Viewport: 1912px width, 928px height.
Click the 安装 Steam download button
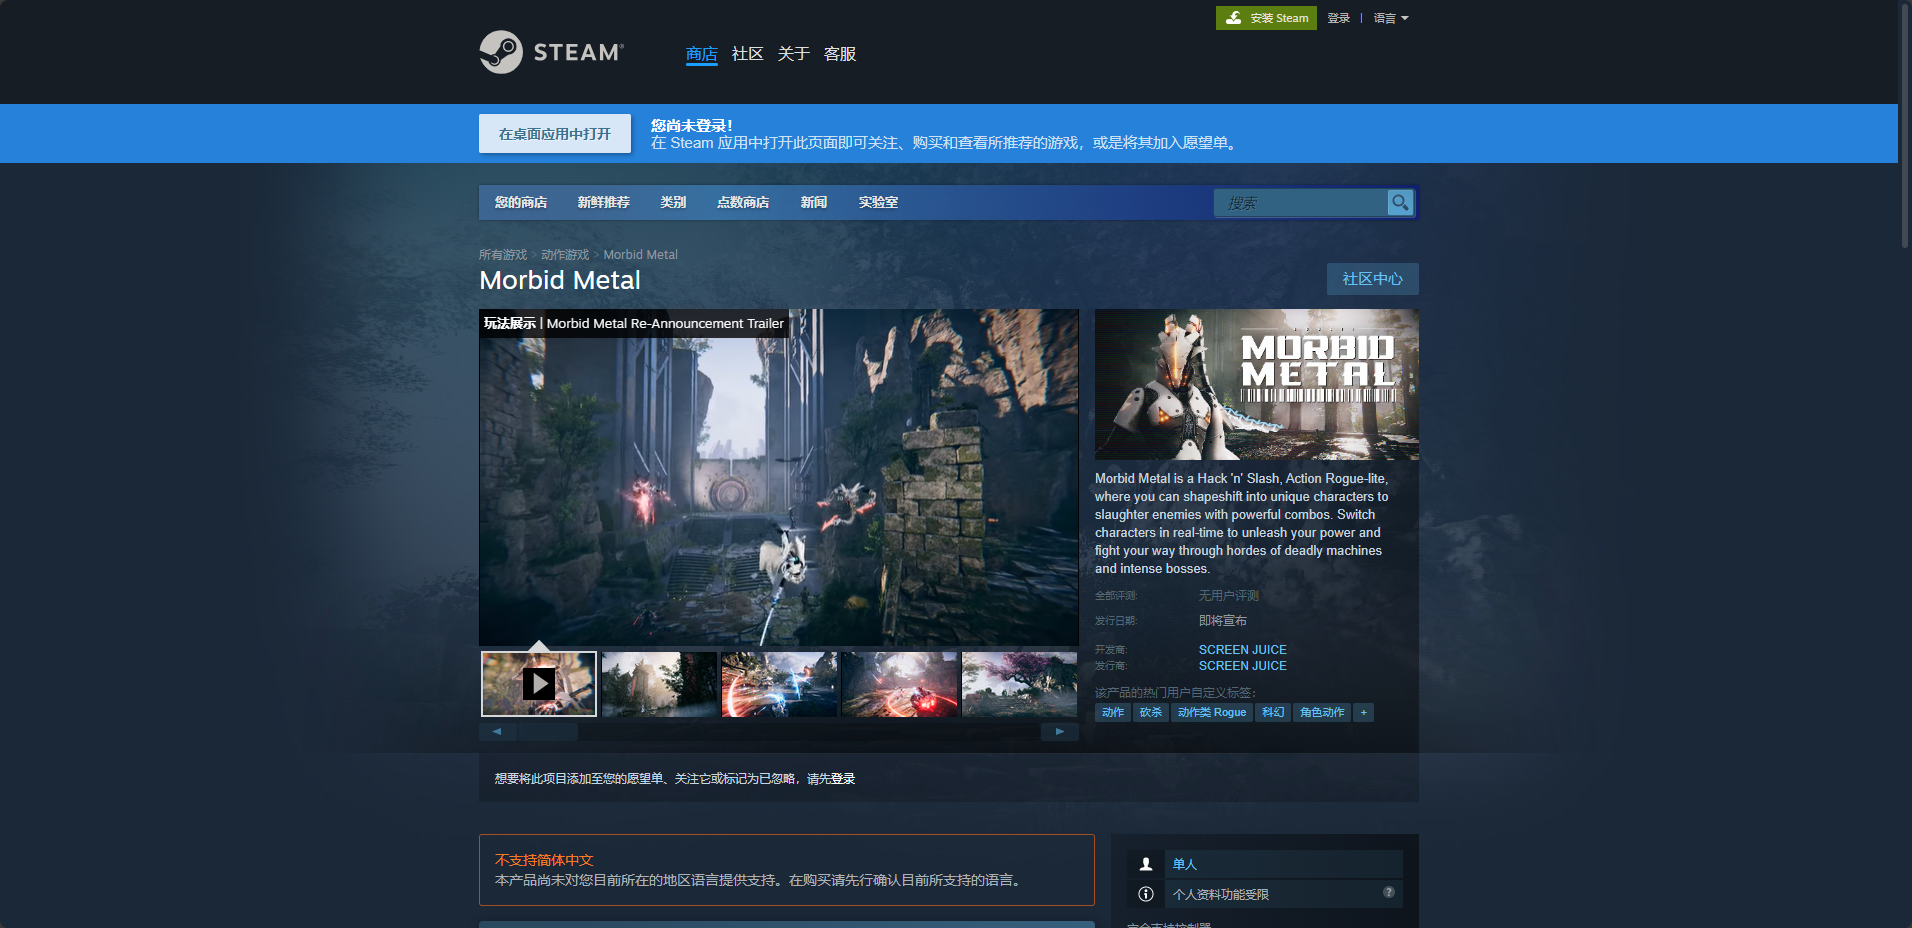click(1266, 18)
